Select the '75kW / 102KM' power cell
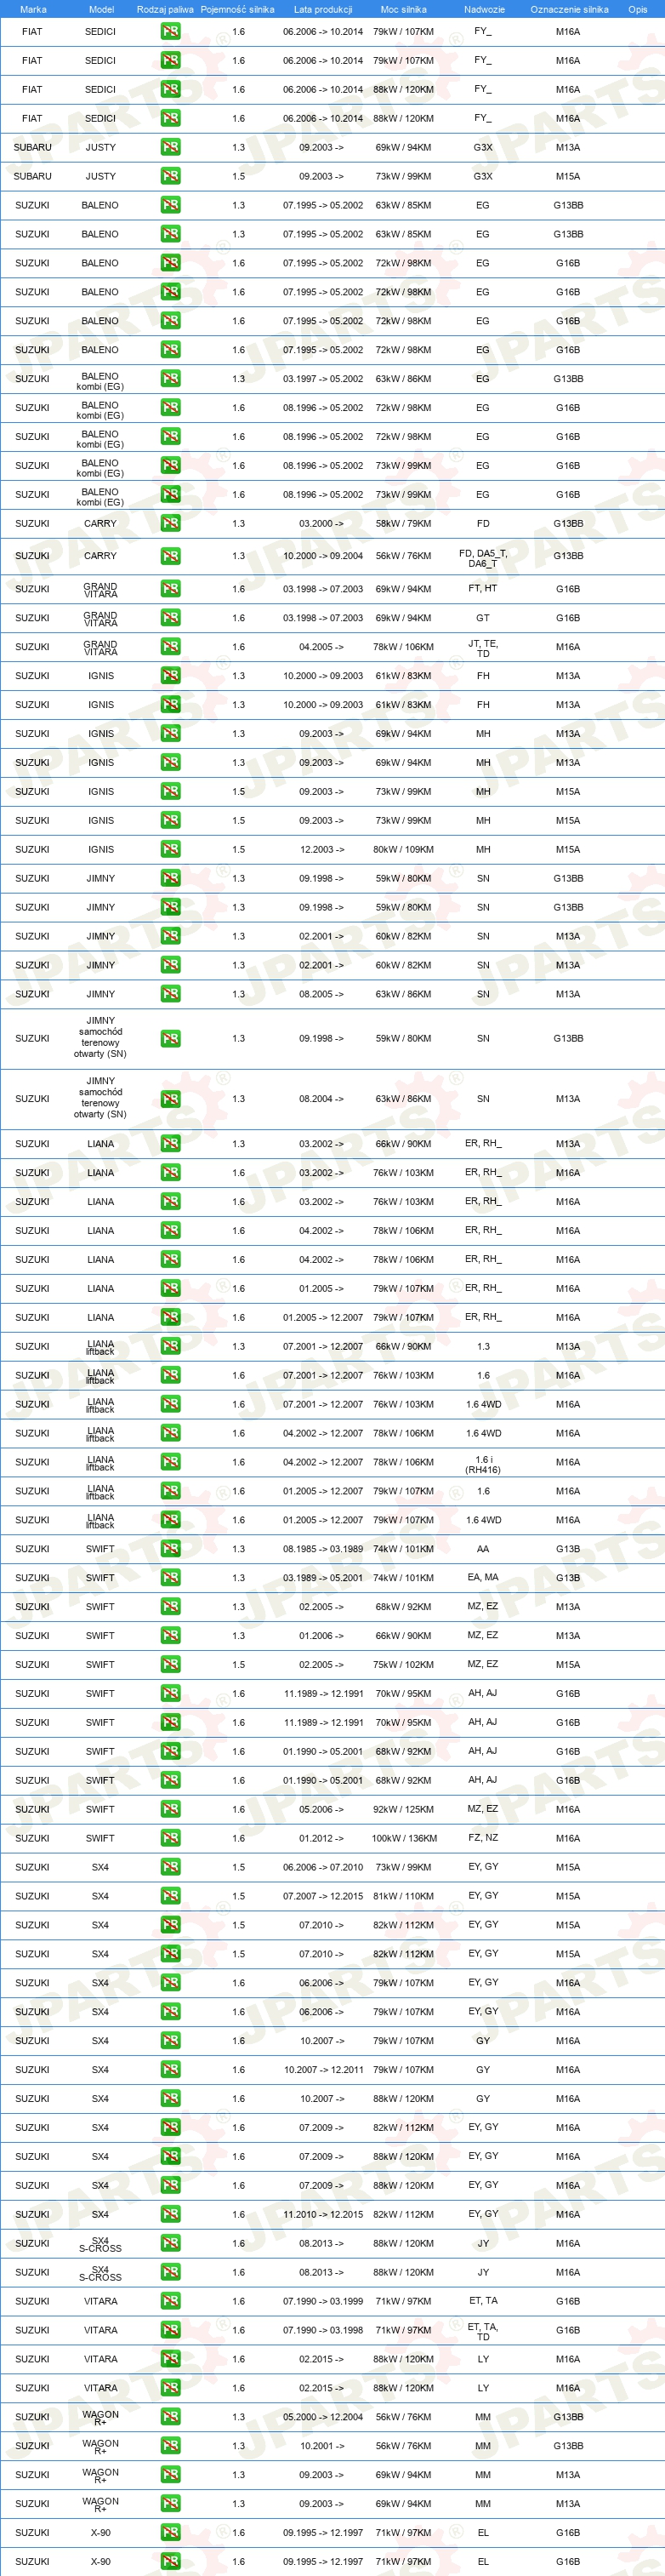This screenshot has height=2576, width=665. (403, 1665)
